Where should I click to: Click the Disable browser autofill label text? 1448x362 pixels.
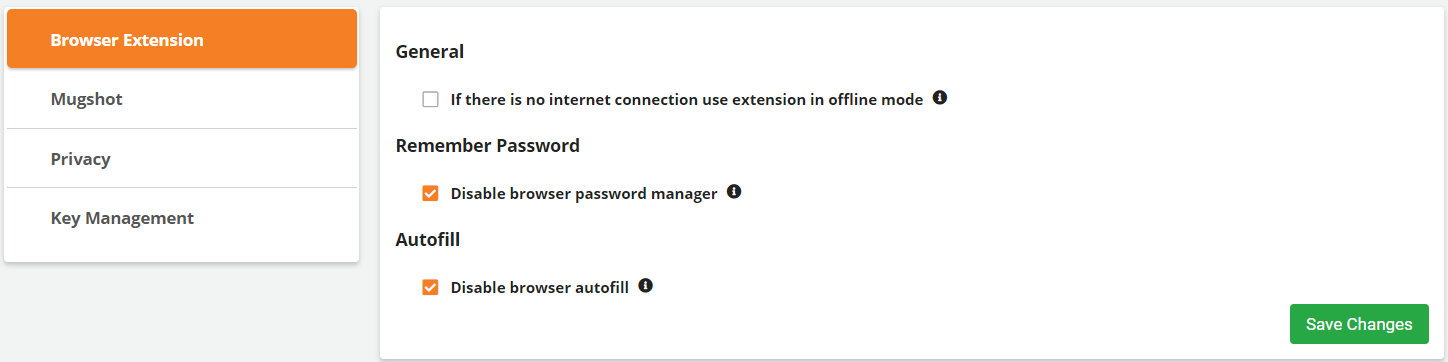[x=540, y=288]
